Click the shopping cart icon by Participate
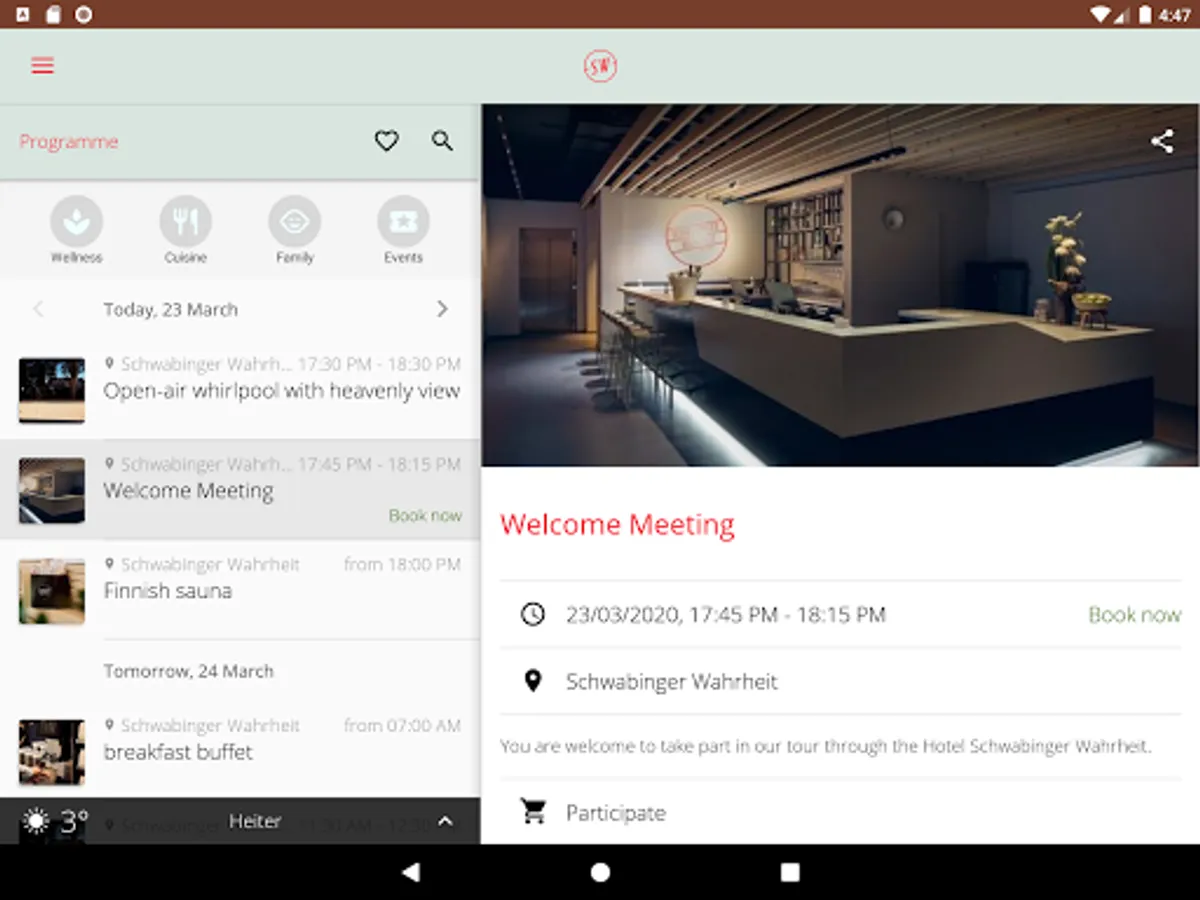Viewport: 1200px width, 900px height. [533, 812]
